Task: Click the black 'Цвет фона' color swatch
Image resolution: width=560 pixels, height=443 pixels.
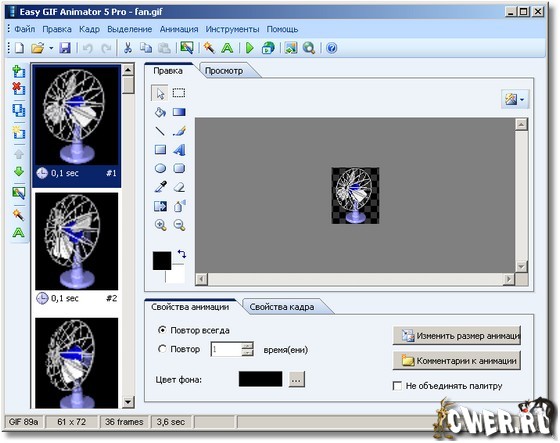Action: coord(260,379)
